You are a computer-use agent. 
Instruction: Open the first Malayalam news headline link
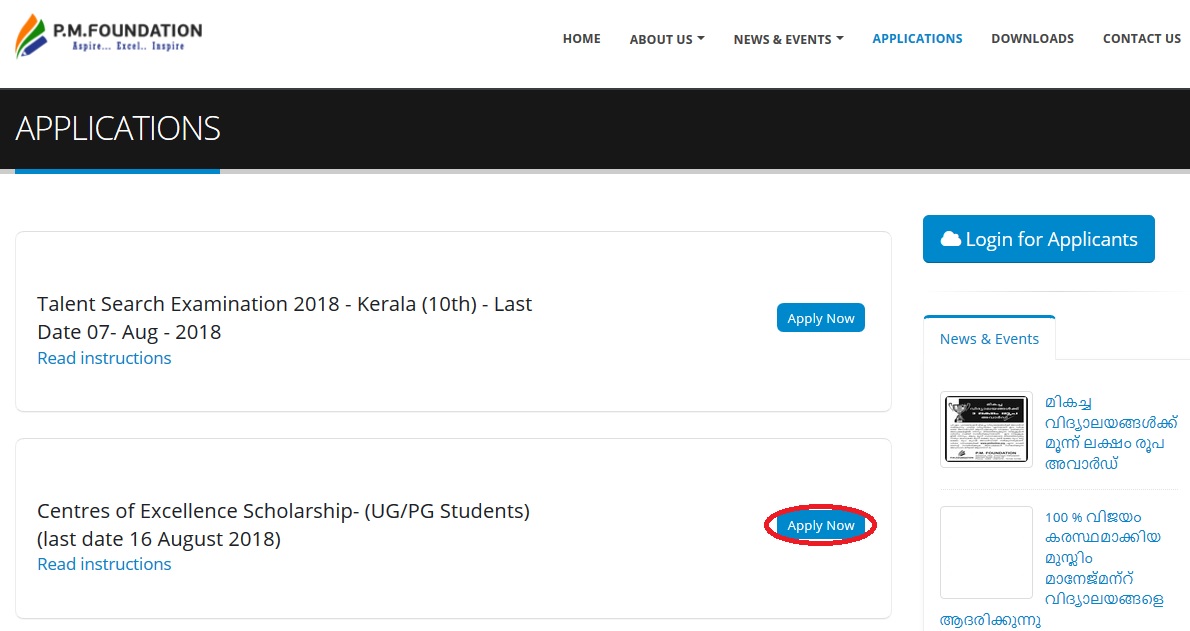click(1110, 432)
